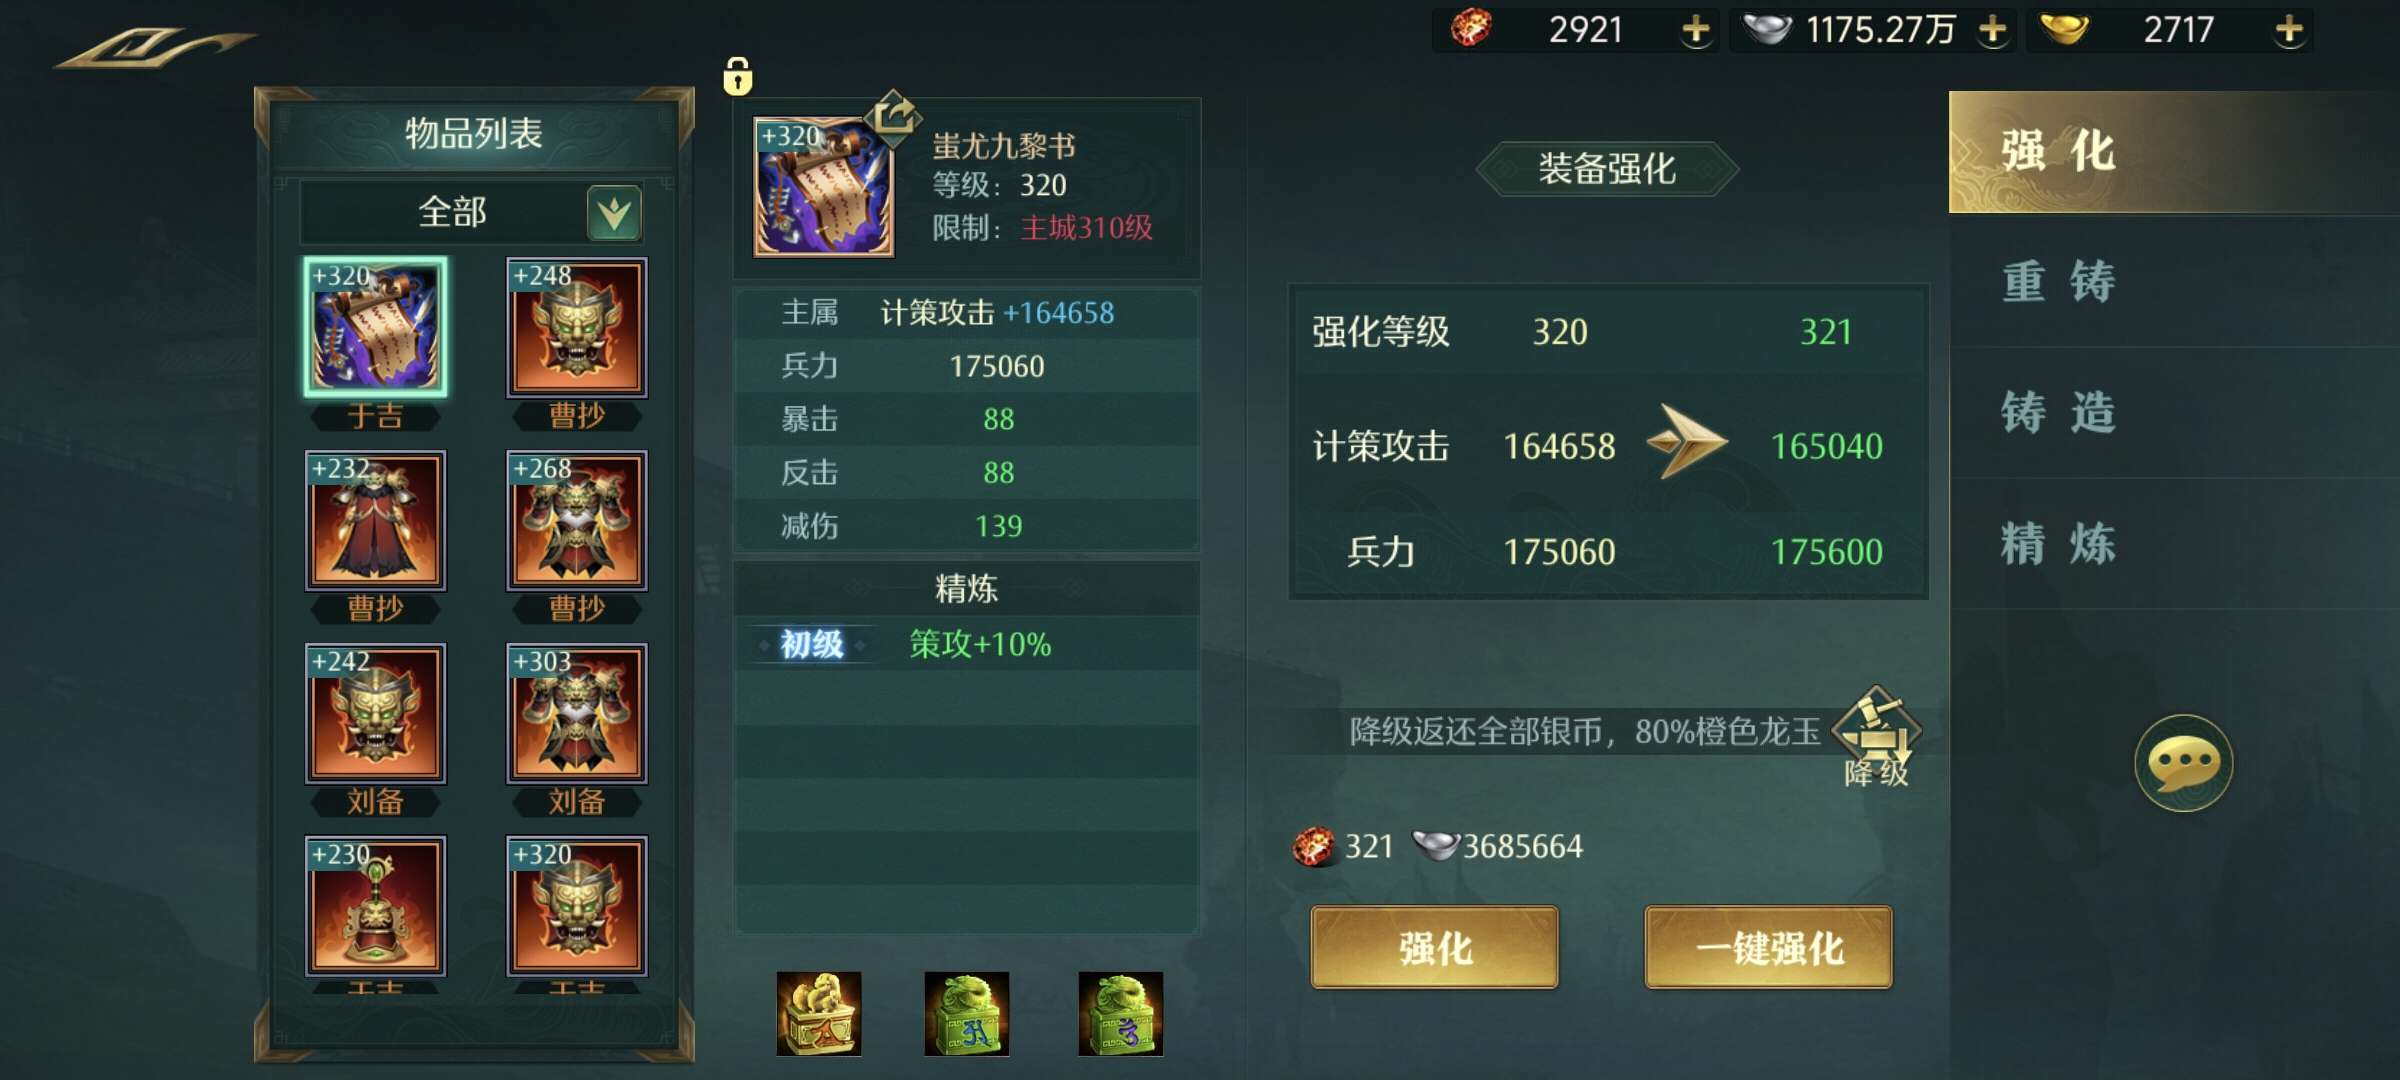The height and width of the screenshot is (1080, 2400).
Task: Select the +303 armor equipped by 刘备
Action: [x=577, y=713]
